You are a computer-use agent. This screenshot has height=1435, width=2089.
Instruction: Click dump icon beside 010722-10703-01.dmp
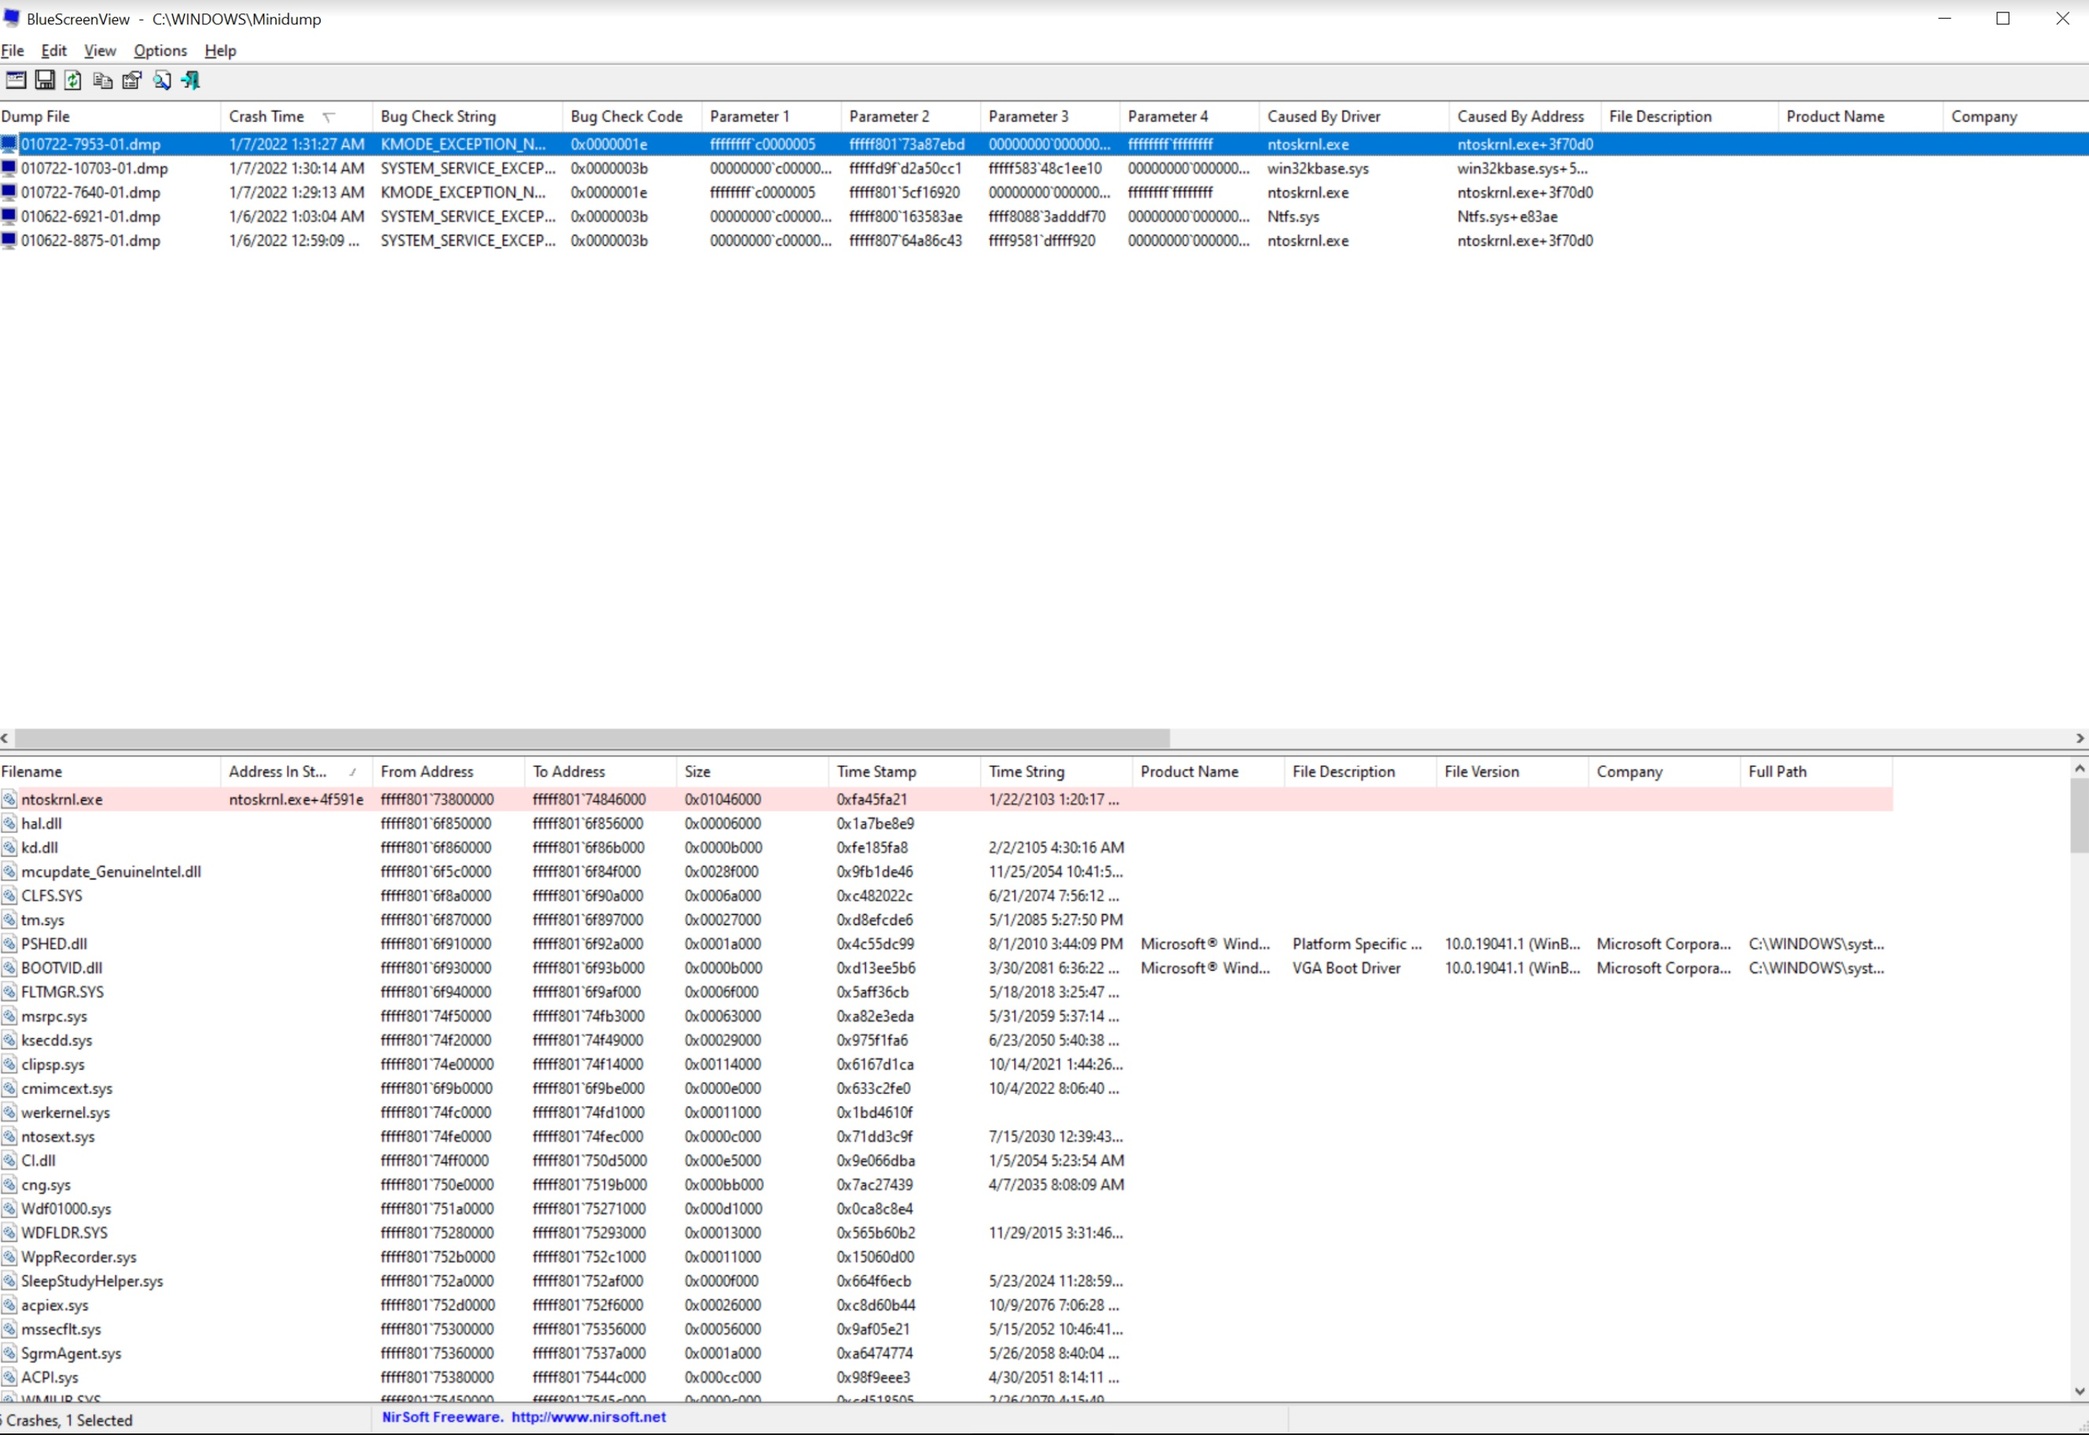point(9,168)
